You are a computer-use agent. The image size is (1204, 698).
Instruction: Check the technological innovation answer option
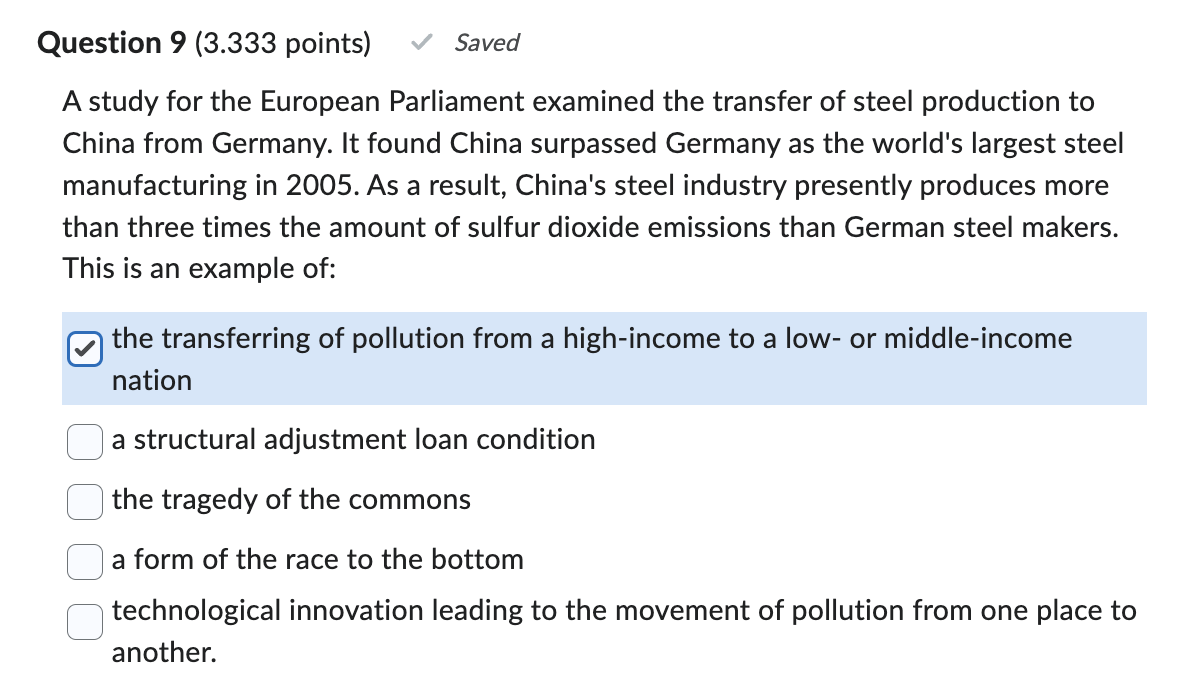point(85,621)
